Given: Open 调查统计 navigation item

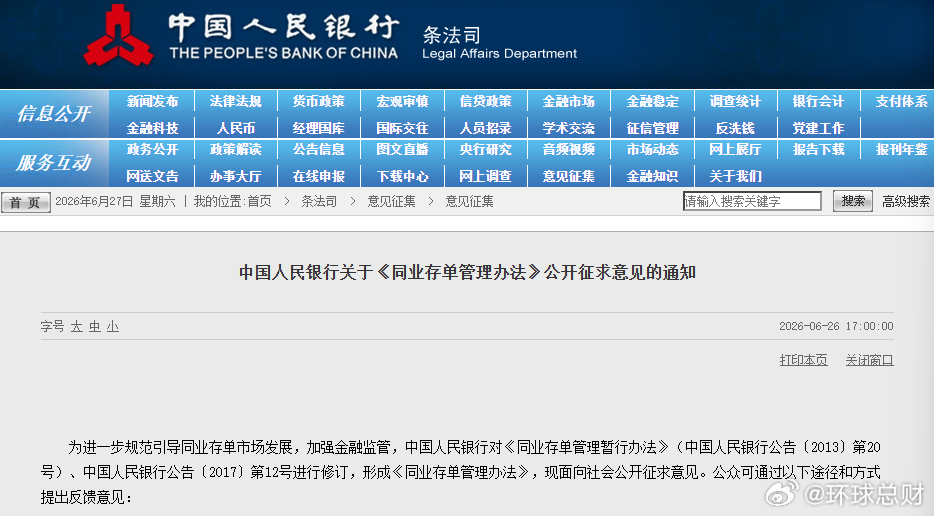Looking at the screenshot, I should click(x=735, y=101).
